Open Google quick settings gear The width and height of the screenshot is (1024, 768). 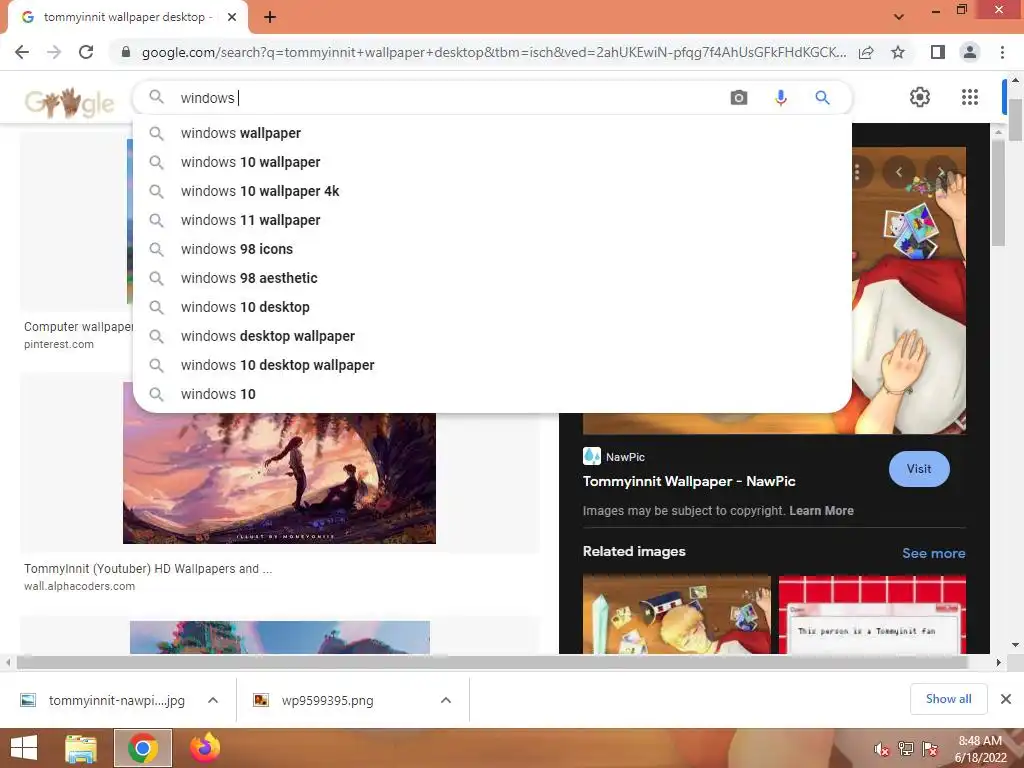click(920, 97)
